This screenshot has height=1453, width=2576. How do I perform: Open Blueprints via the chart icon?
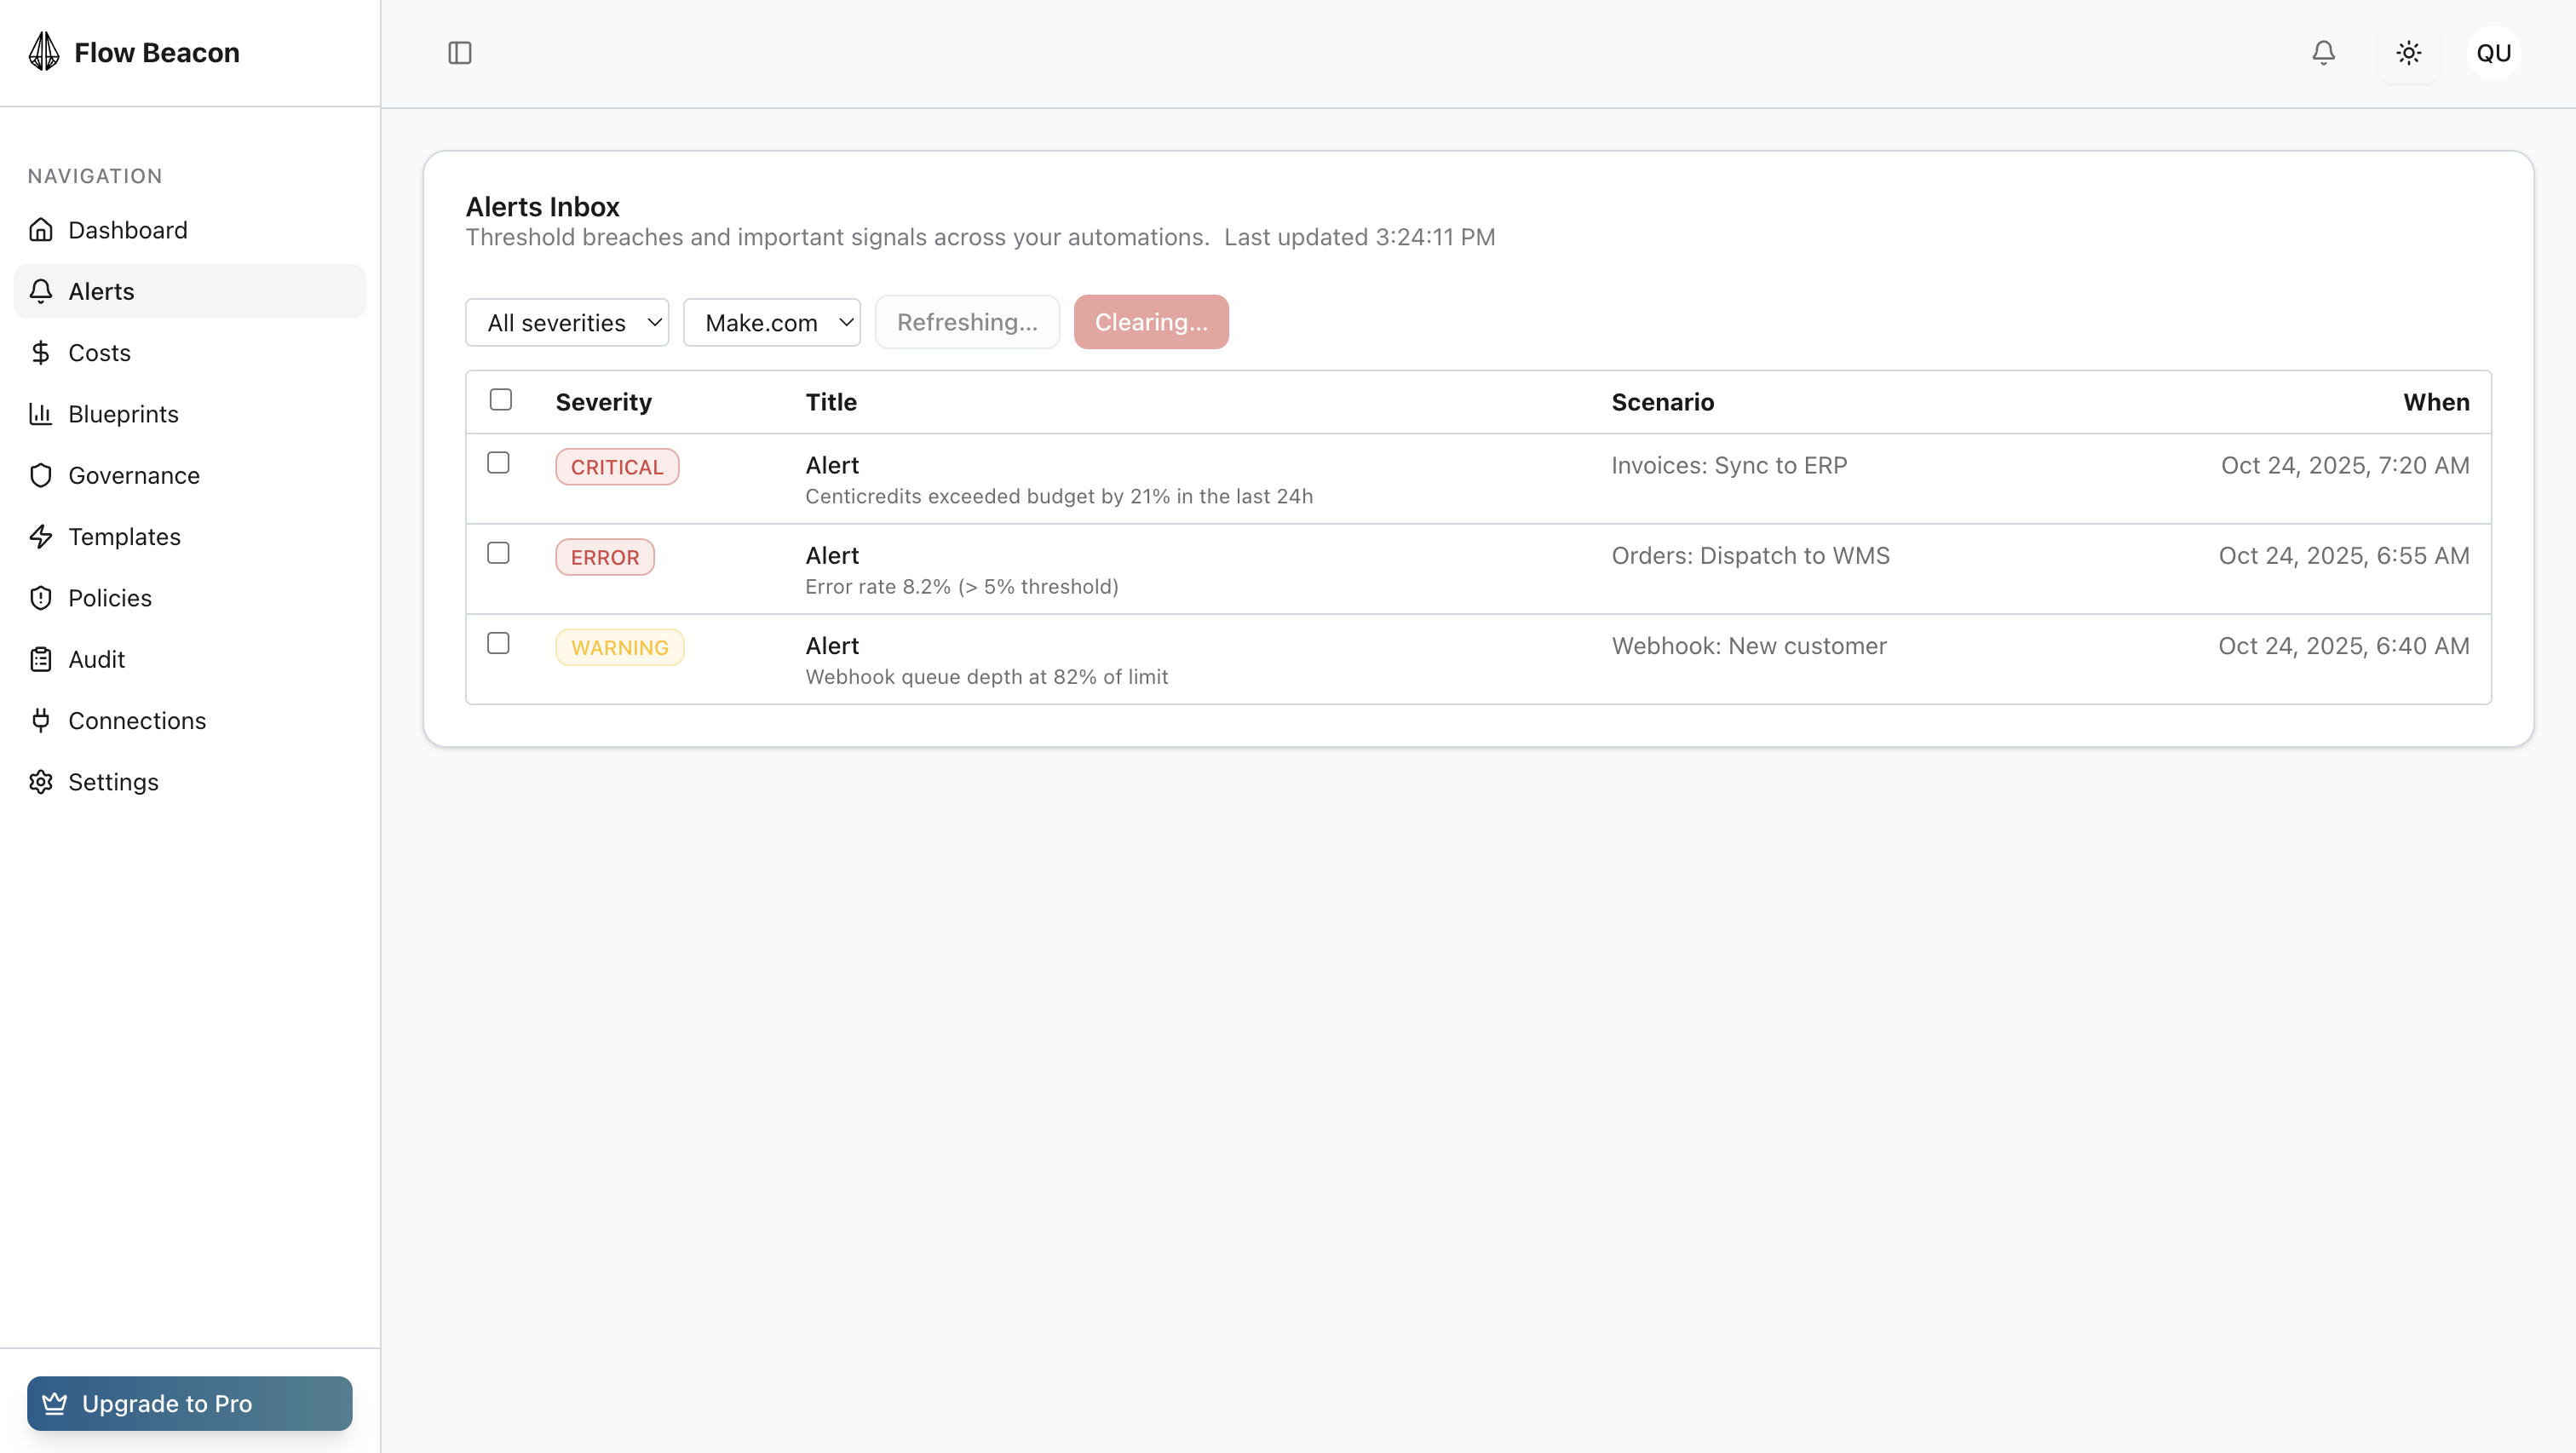[x=41, y=414]
